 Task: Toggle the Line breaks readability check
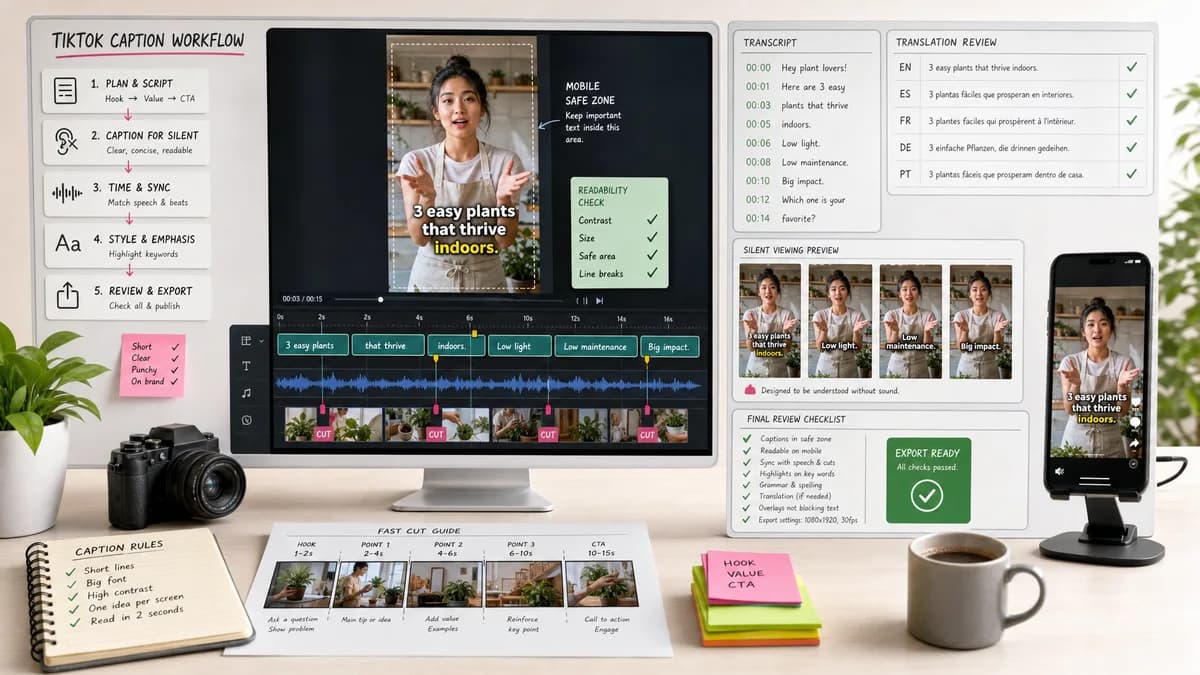(652, 273)
